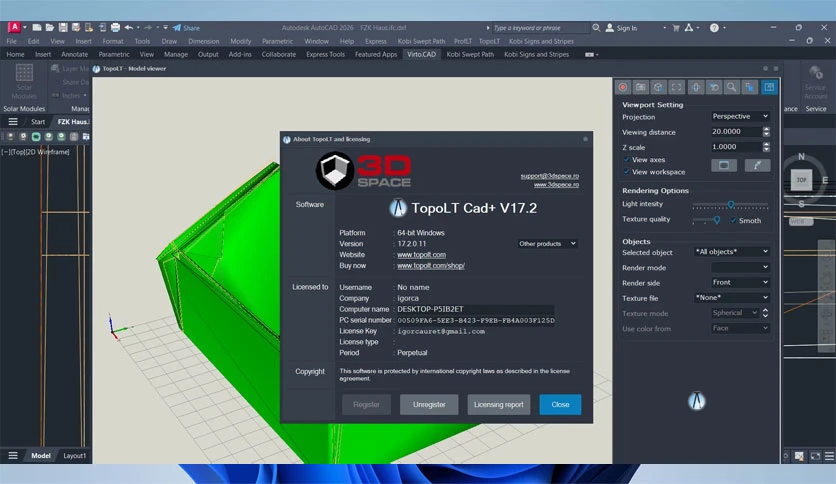Click the pan hand icon in viewer toolbar

tap(696, 87)
